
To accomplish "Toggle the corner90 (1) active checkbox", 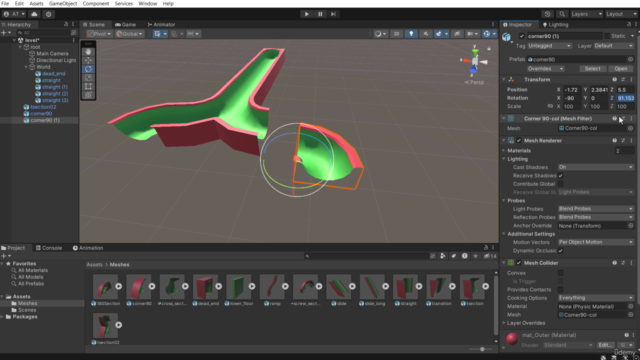I will 521,36.
